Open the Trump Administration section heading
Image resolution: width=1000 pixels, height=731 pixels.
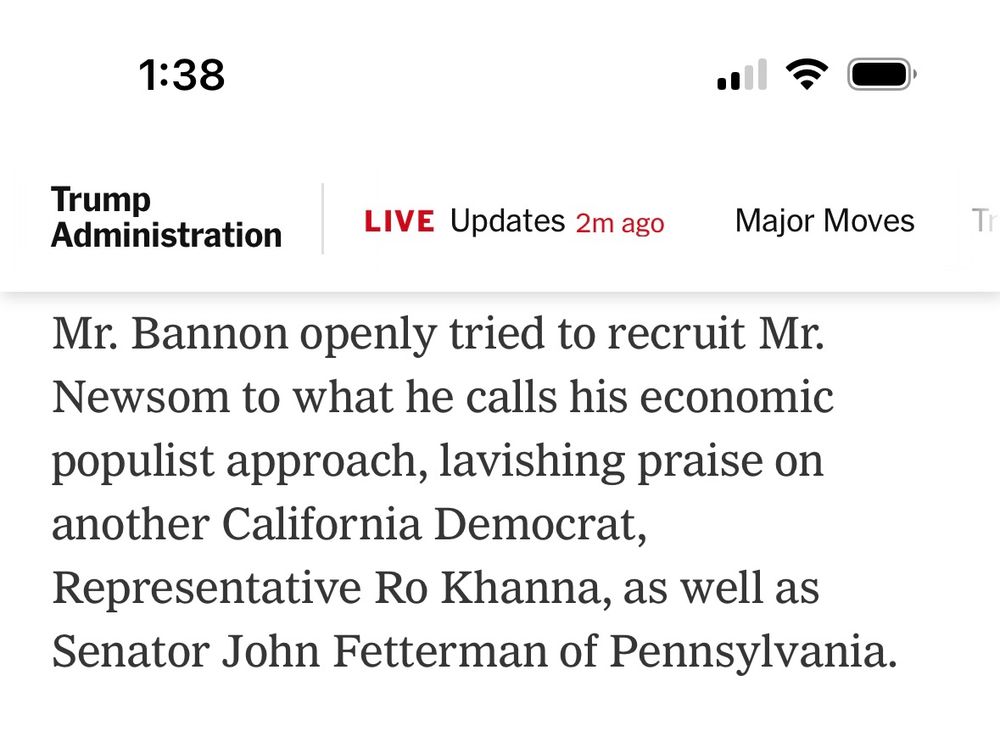tap(166, 218)
